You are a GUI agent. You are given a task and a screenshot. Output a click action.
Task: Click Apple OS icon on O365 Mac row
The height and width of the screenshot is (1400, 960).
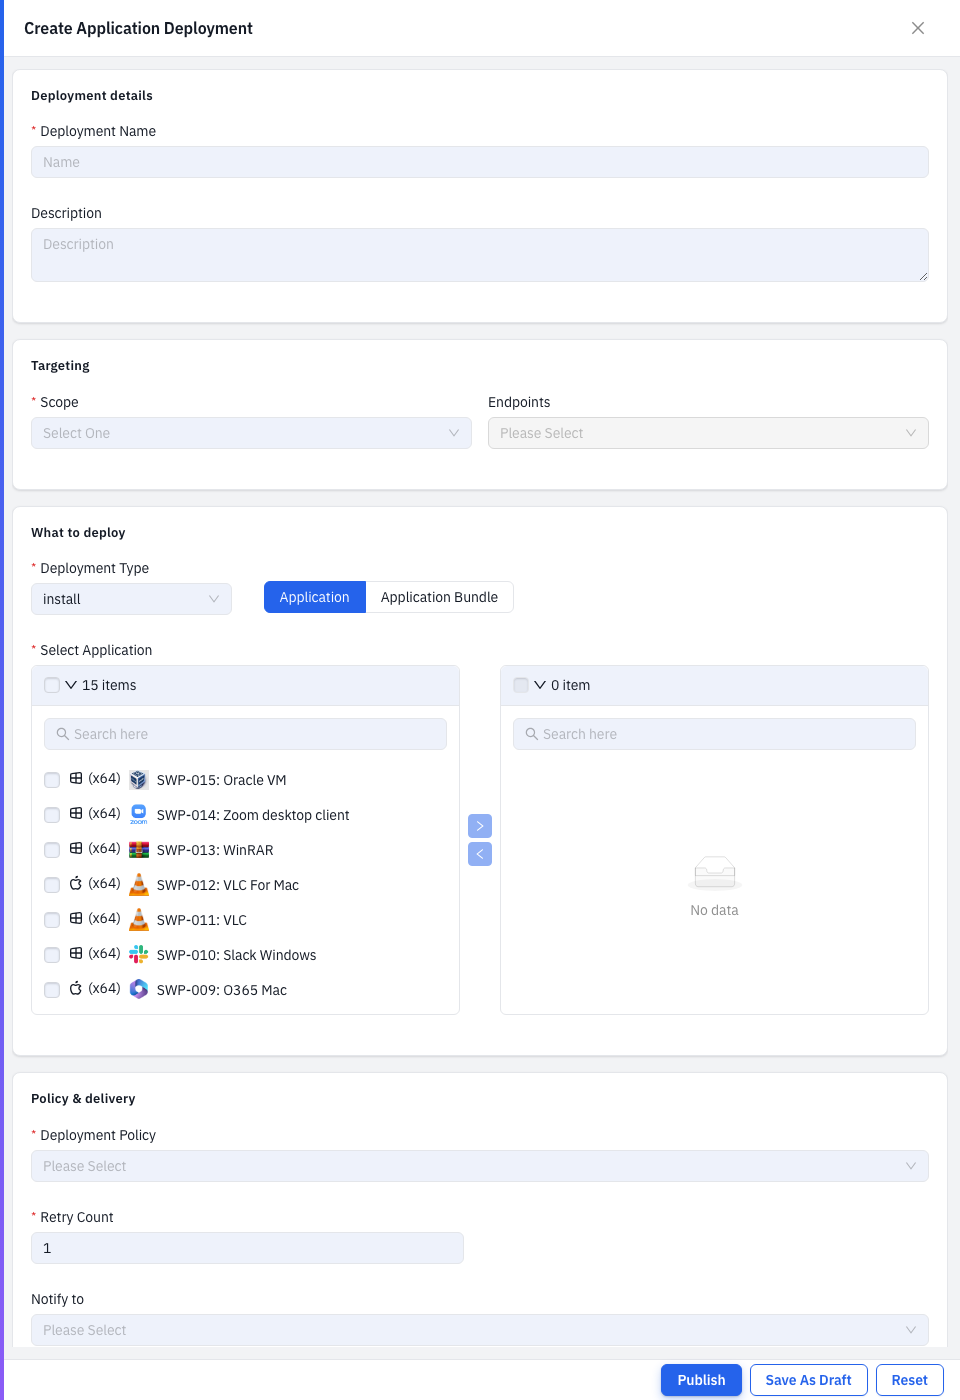click(76, 988)
